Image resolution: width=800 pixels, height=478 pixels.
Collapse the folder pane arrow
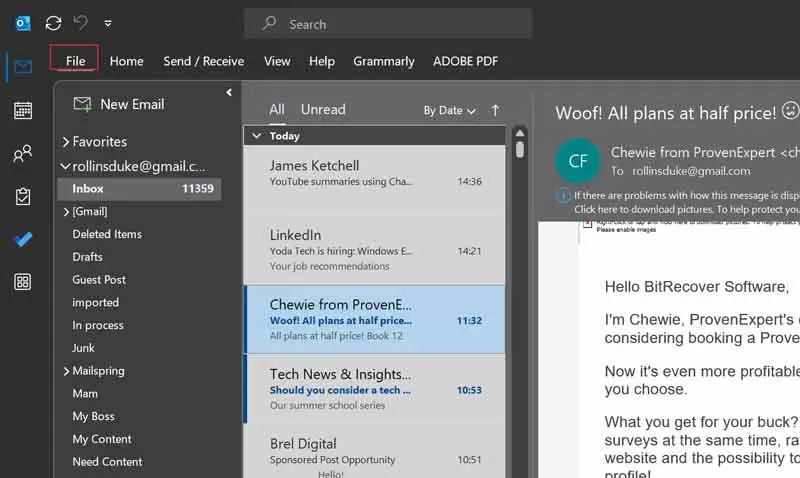[229, 93]
